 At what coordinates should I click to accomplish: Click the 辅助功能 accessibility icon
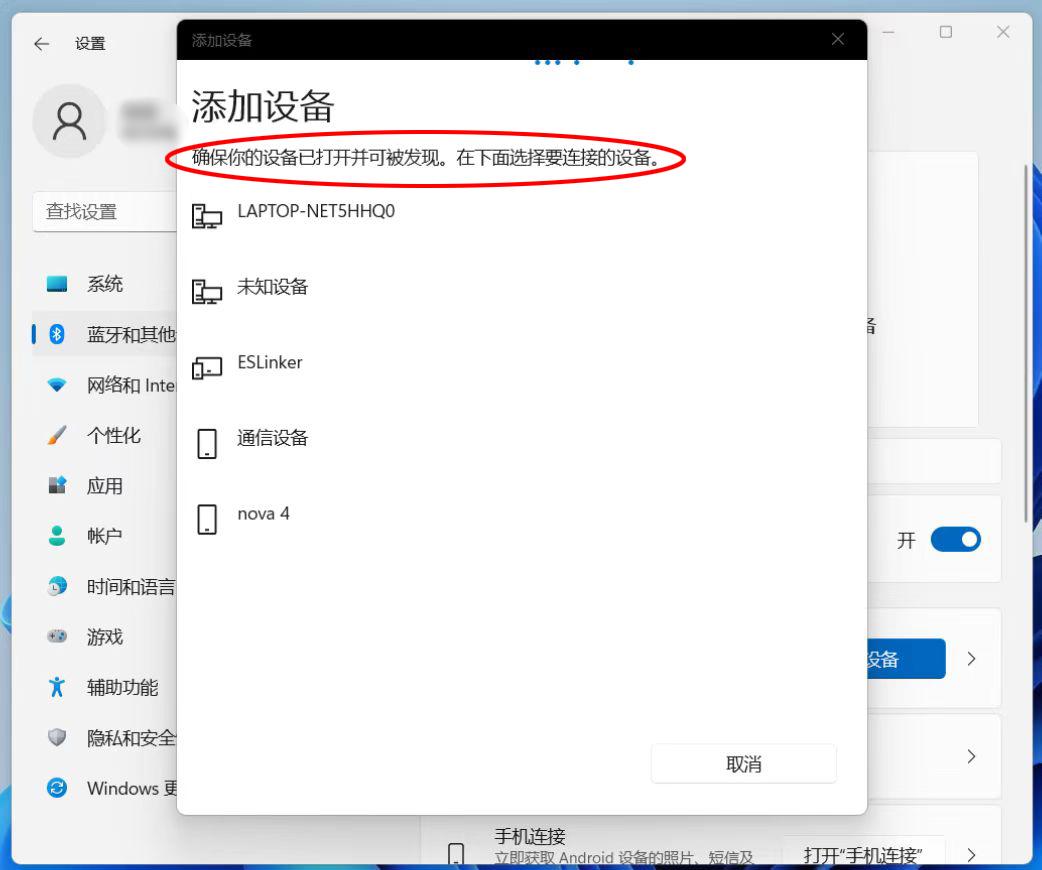coord(57,687)
